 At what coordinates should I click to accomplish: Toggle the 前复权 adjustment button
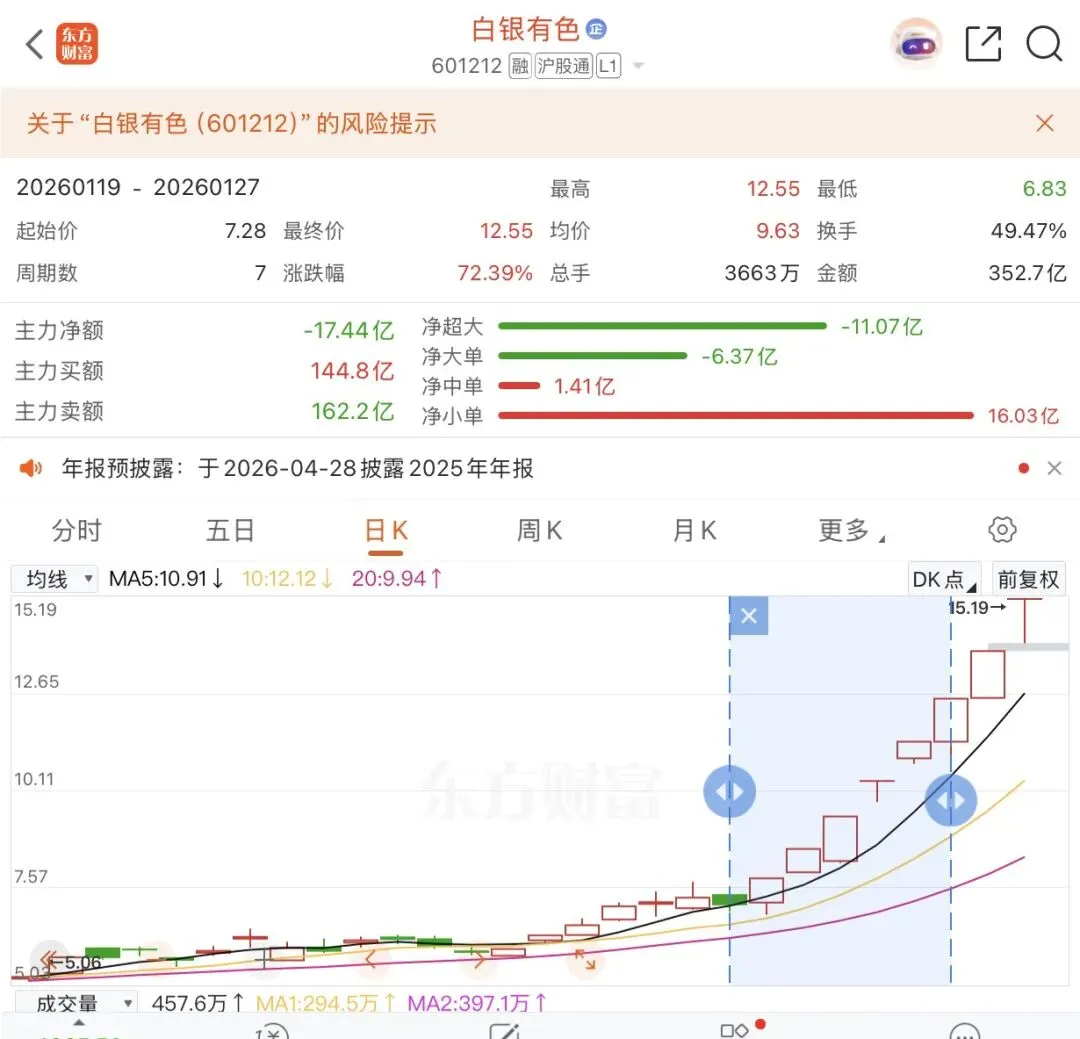[1028, 579]
